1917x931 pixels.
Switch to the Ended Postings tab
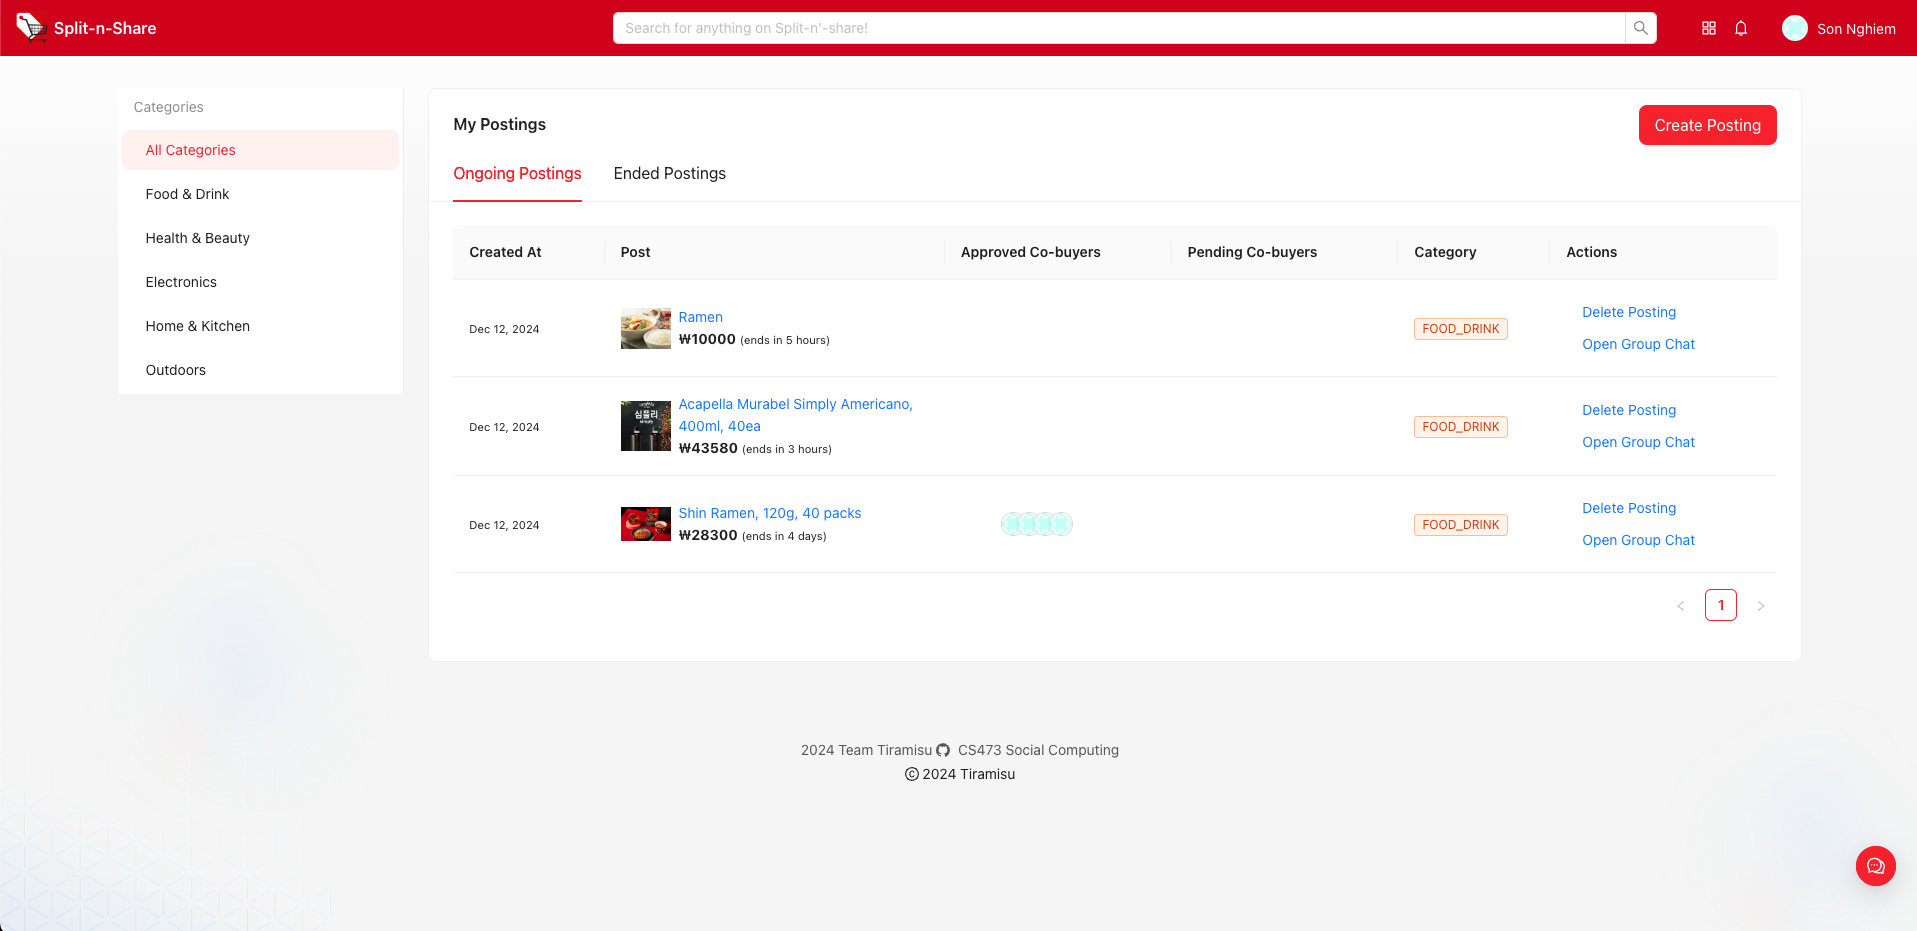tap(669, 174)
